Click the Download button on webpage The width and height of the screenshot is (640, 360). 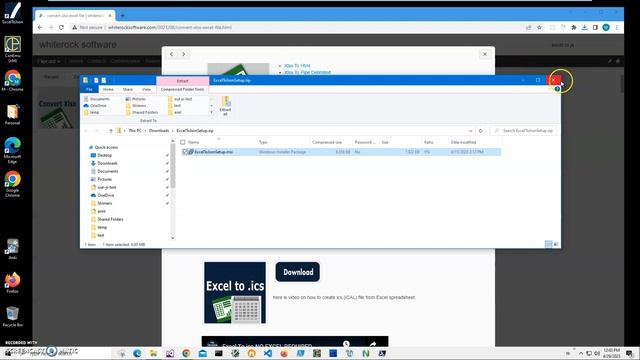coord(298,272)
